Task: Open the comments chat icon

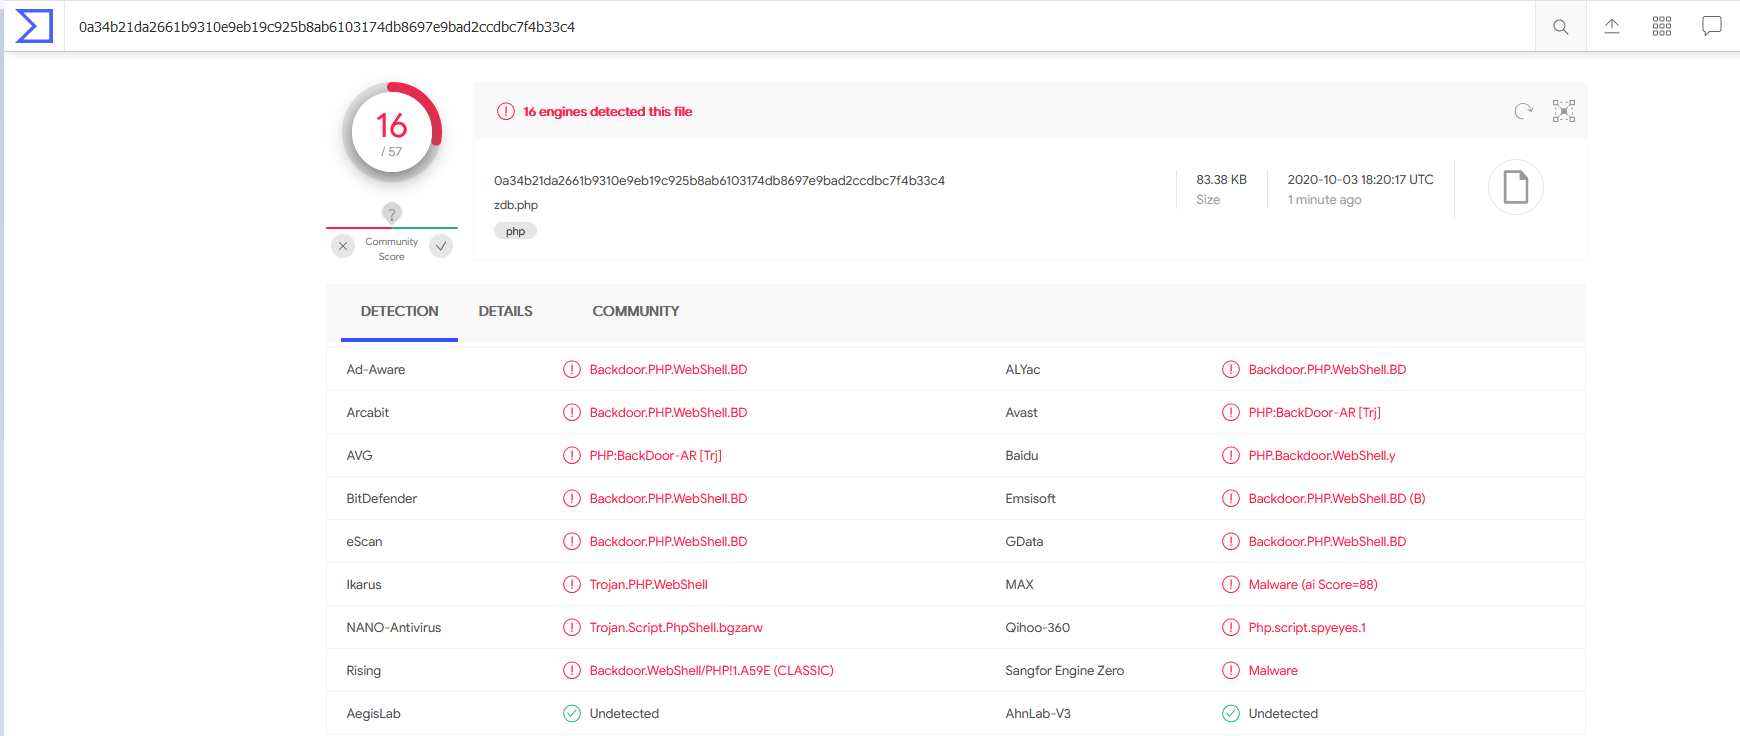Action: click(1712, 26)
